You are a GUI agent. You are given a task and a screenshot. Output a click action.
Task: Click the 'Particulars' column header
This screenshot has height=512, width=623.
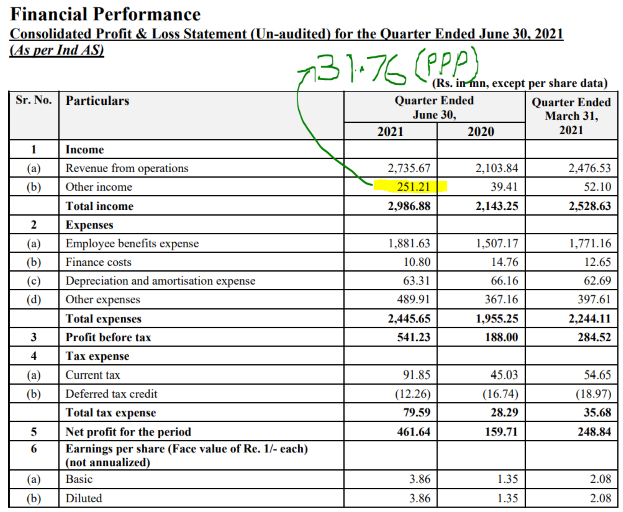tap(97, 101)
